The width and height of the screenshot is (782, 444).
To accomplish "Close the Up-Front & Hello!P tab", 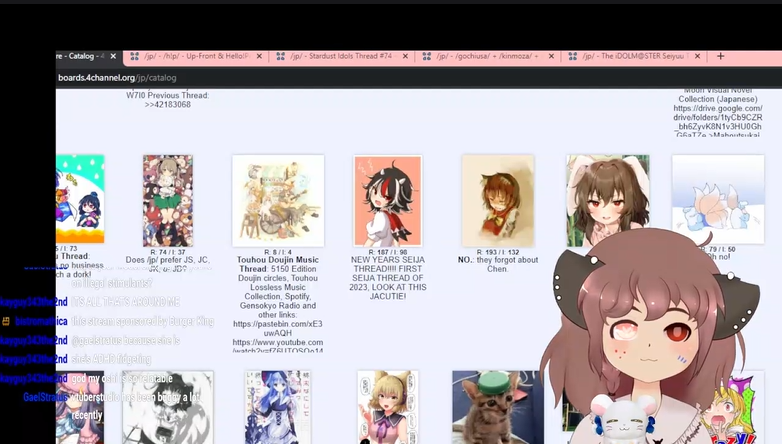I will click(x=259, y=57).
